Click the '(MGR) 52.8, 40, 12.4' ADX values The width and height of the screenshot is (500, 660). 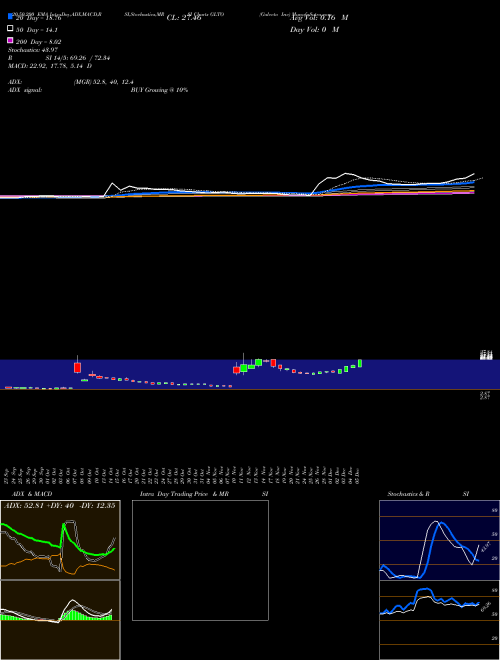(x=104, y=82)
